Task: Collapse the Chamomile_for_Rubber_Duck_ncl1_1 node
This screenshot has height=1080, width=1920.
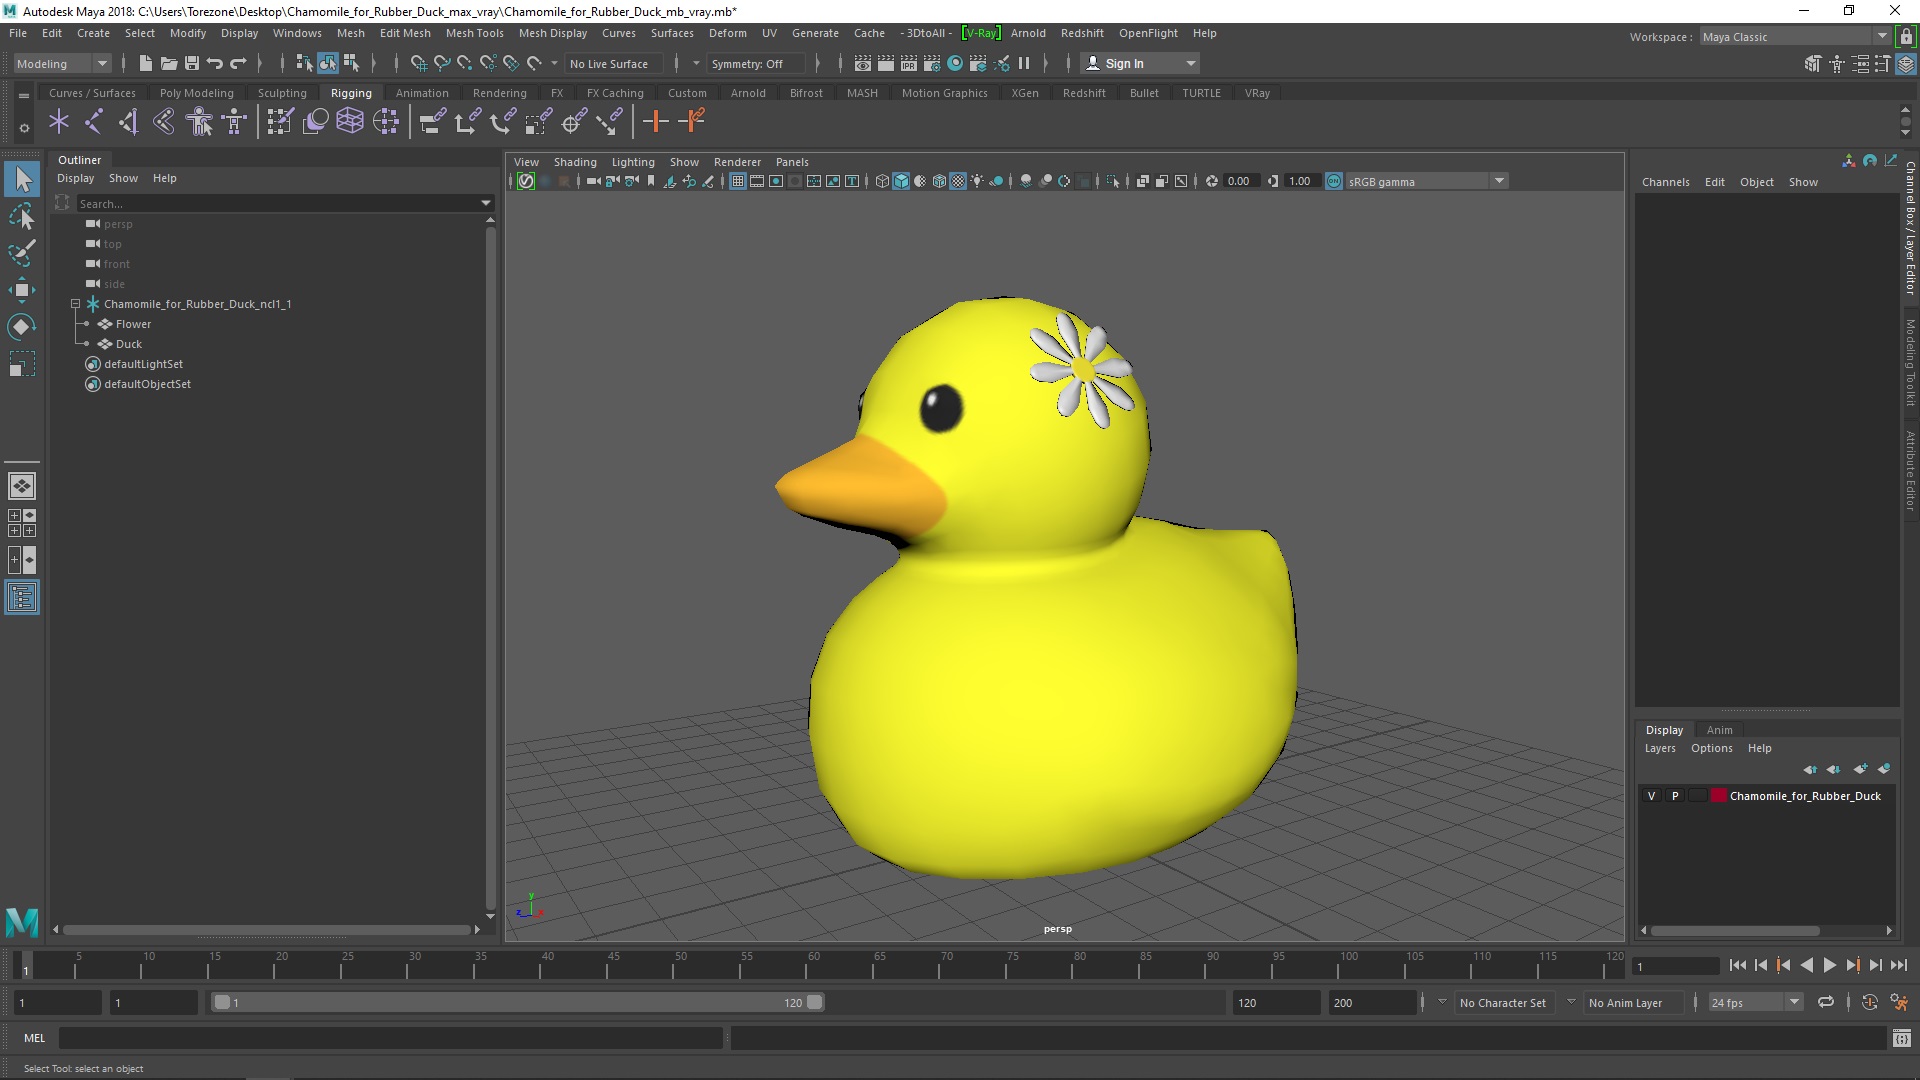Action: pos(75,304)
